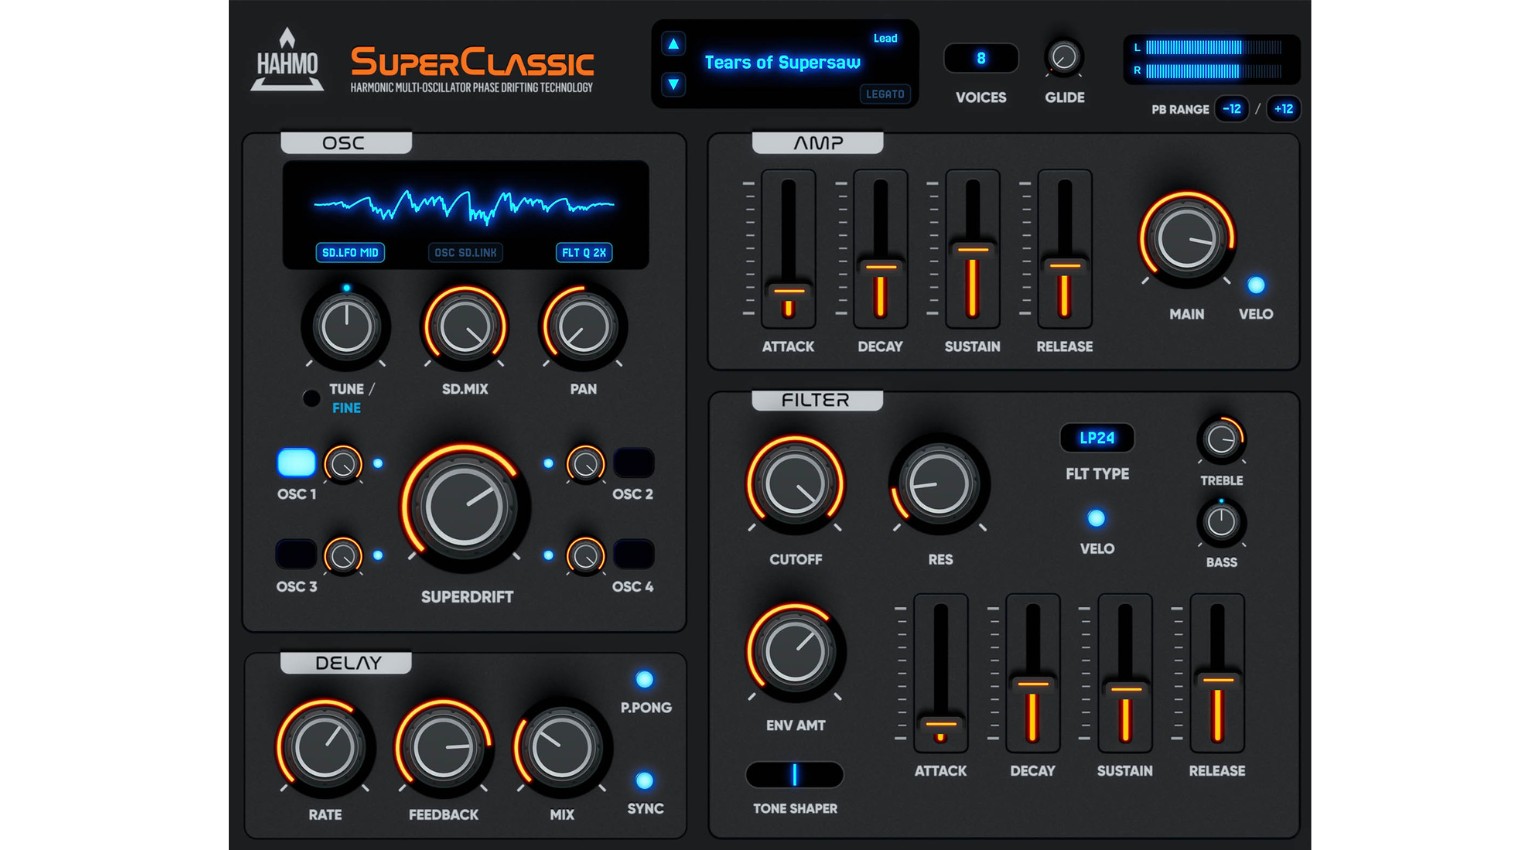1540x850 pixels.
Task: Select next preset with down arrow
Action: click(673, 84)
